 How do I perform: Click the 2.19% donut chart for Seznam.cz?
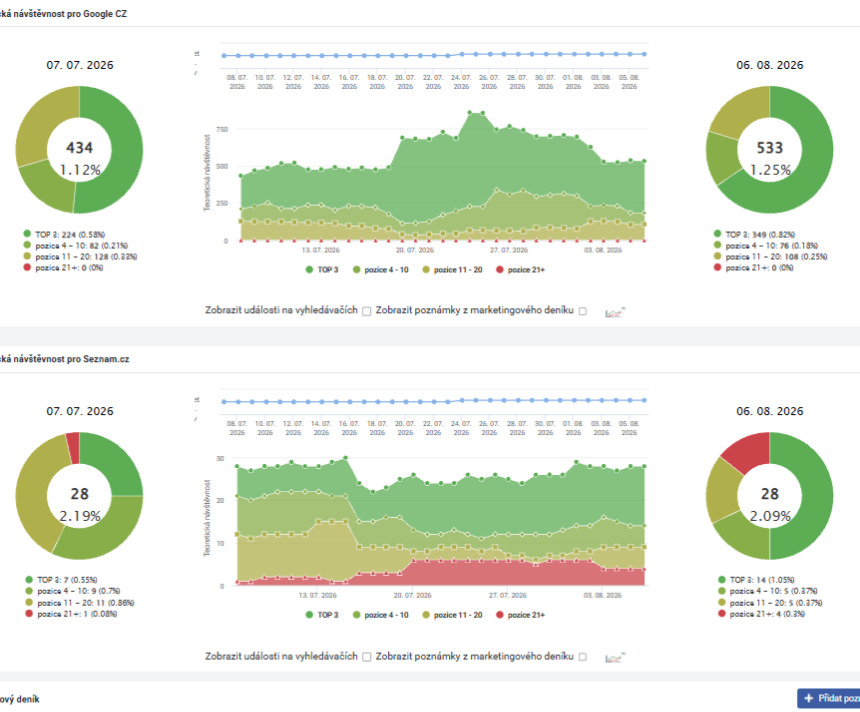click(x=80, y=496)
